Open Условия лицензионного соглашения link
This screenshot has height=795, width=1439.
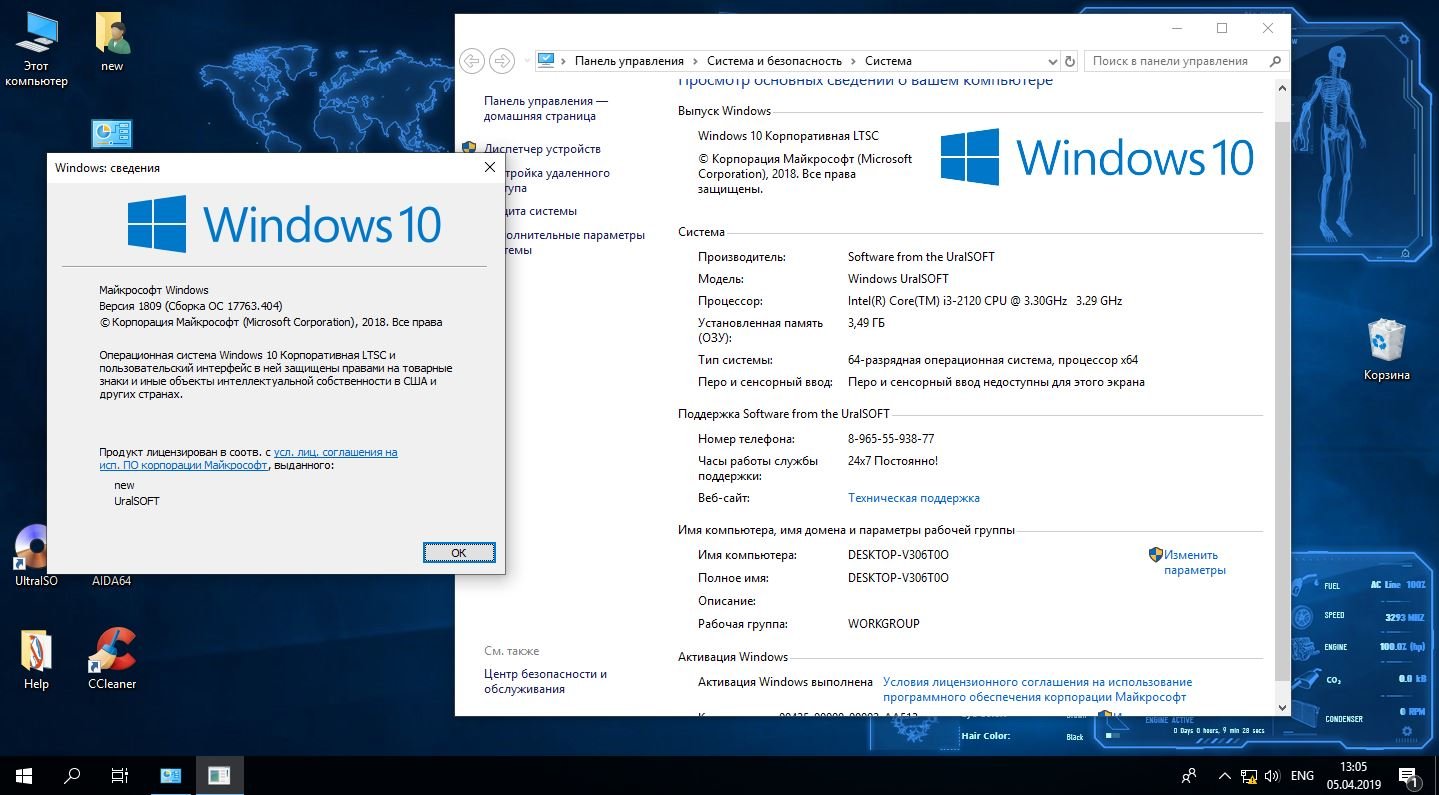click(x=1038, y=689)
